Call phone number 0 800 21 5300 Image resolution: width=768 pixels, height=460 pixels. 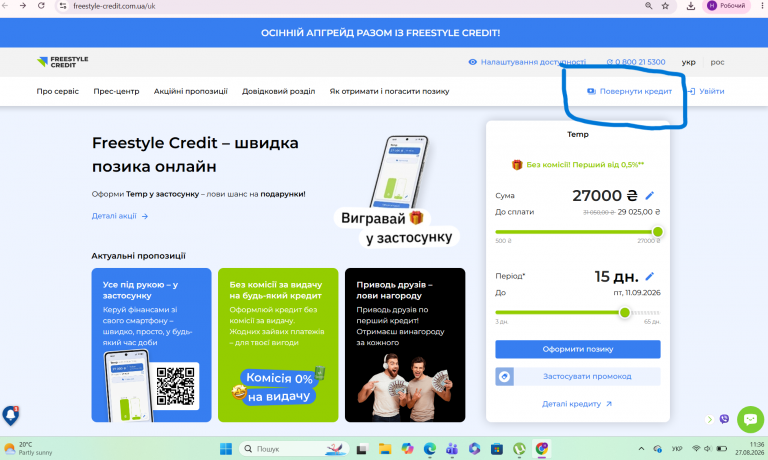(x=636, y=62)
